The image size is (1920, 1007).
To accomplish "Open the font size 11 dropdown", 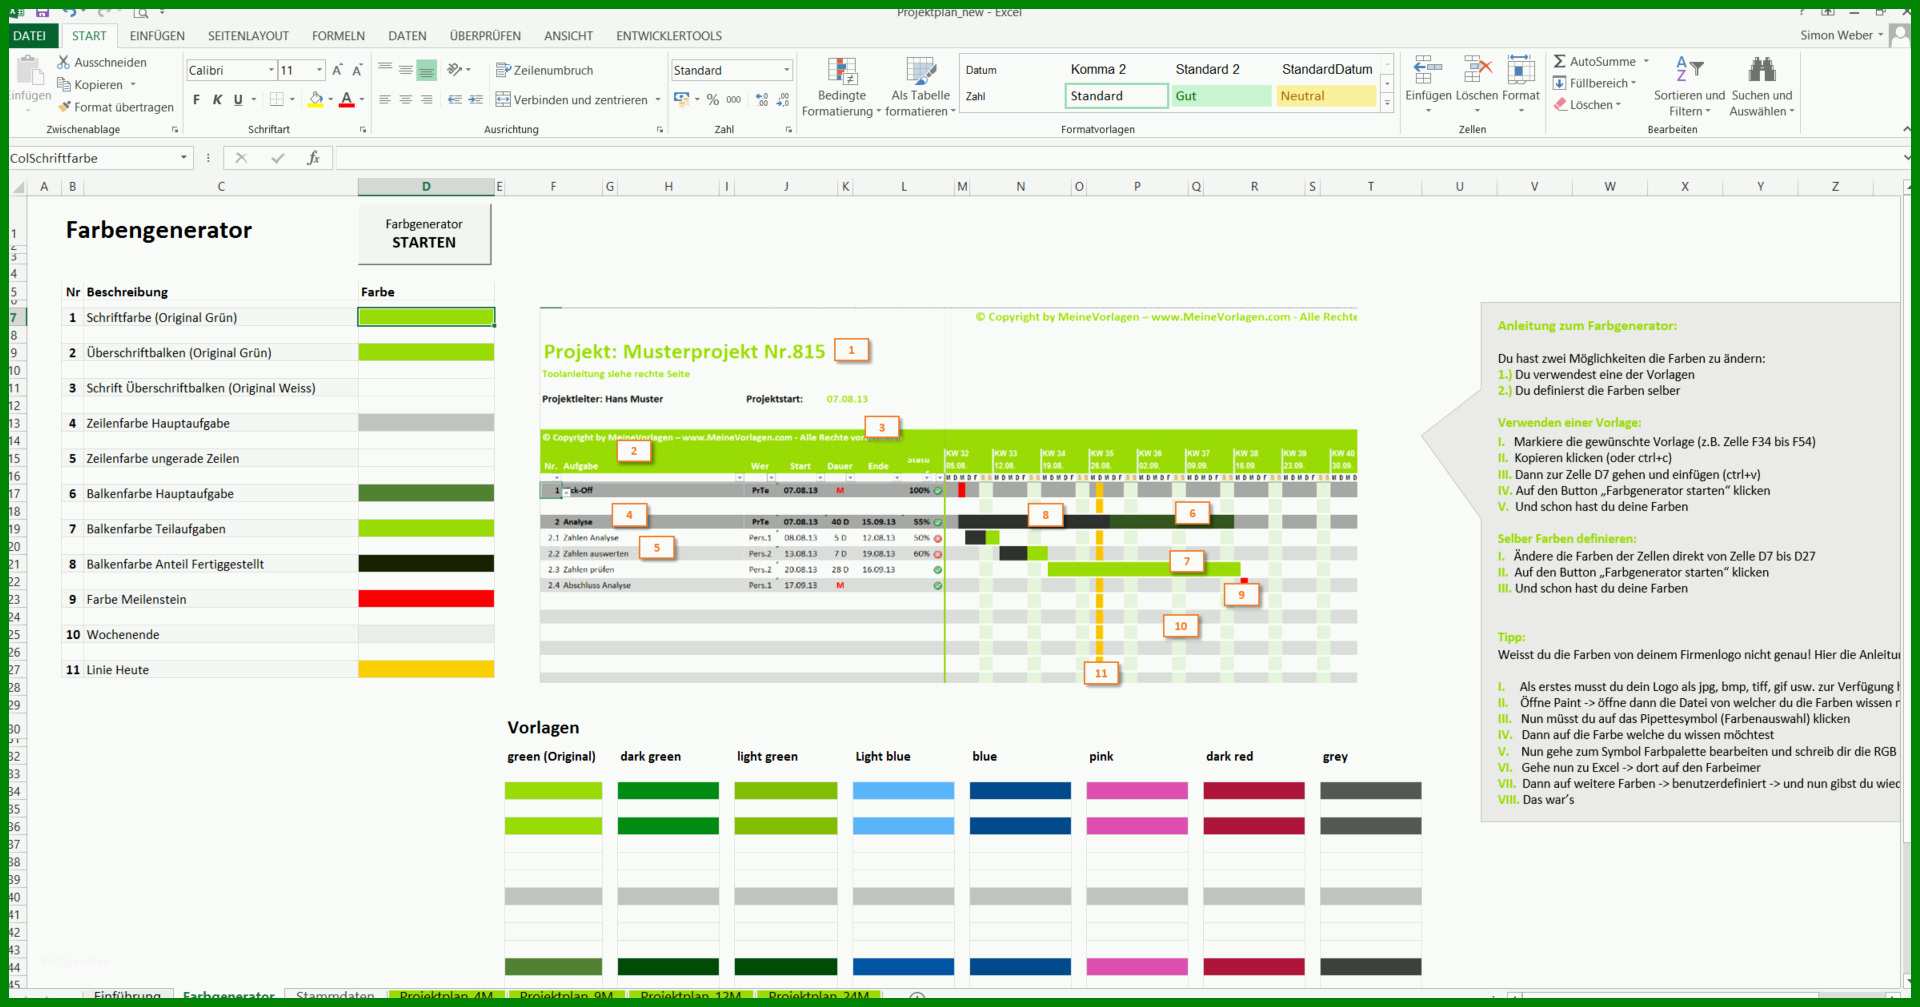I will pyautogui.click(x=320, y=70).
